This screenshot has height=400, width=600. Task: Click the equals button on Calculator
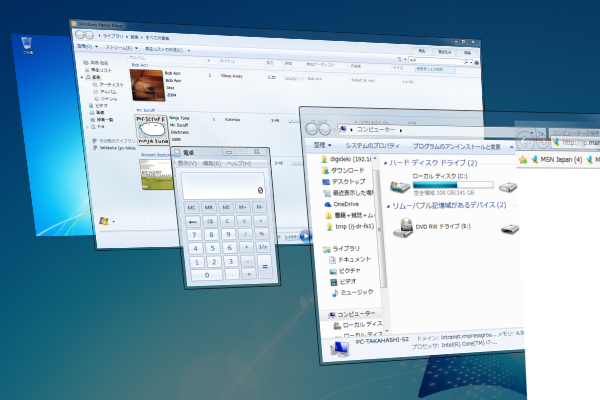coord(265,266)
